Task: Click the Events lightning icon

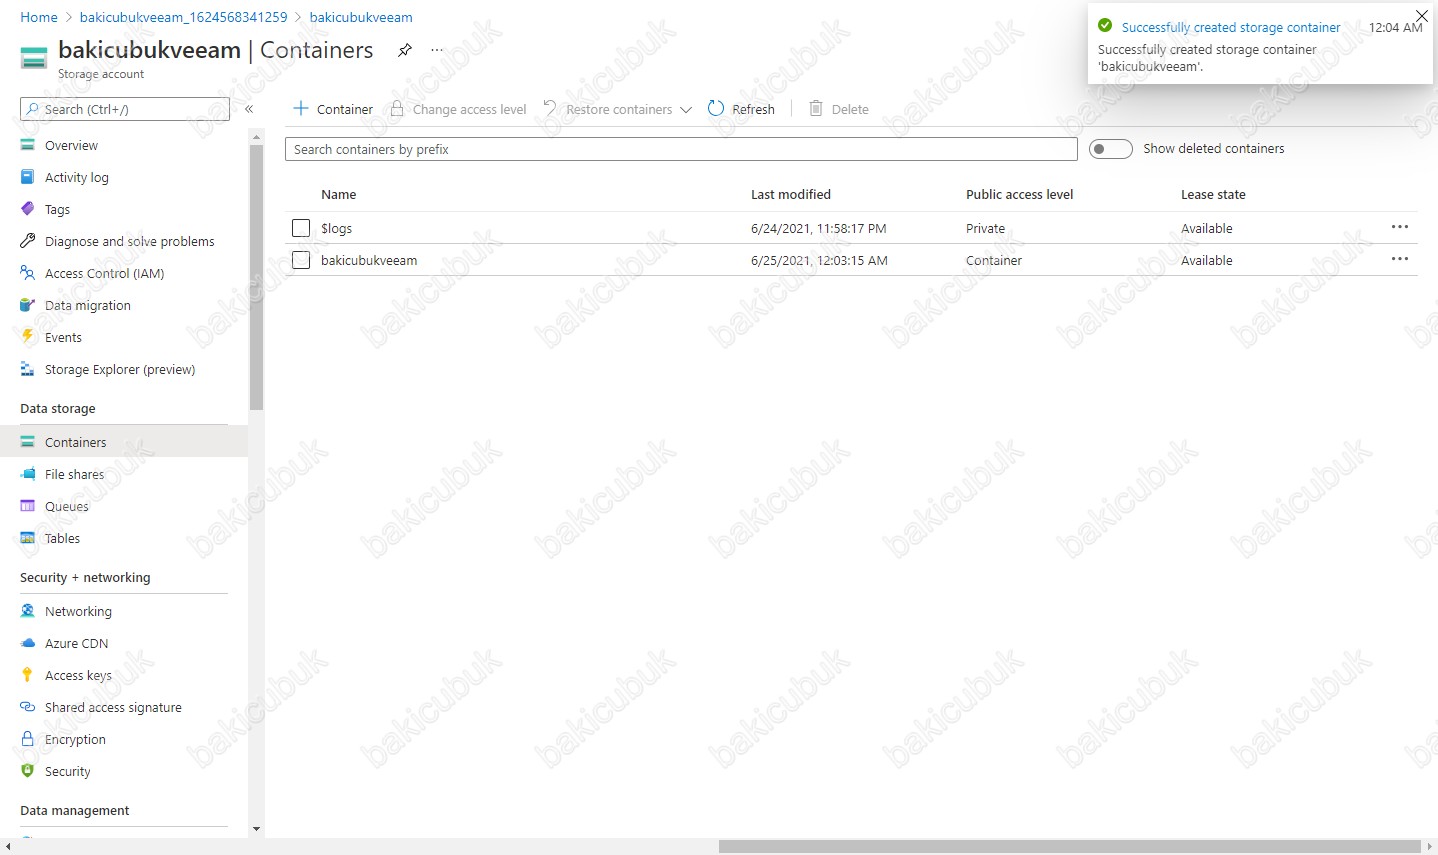Action: pos(28,337)
